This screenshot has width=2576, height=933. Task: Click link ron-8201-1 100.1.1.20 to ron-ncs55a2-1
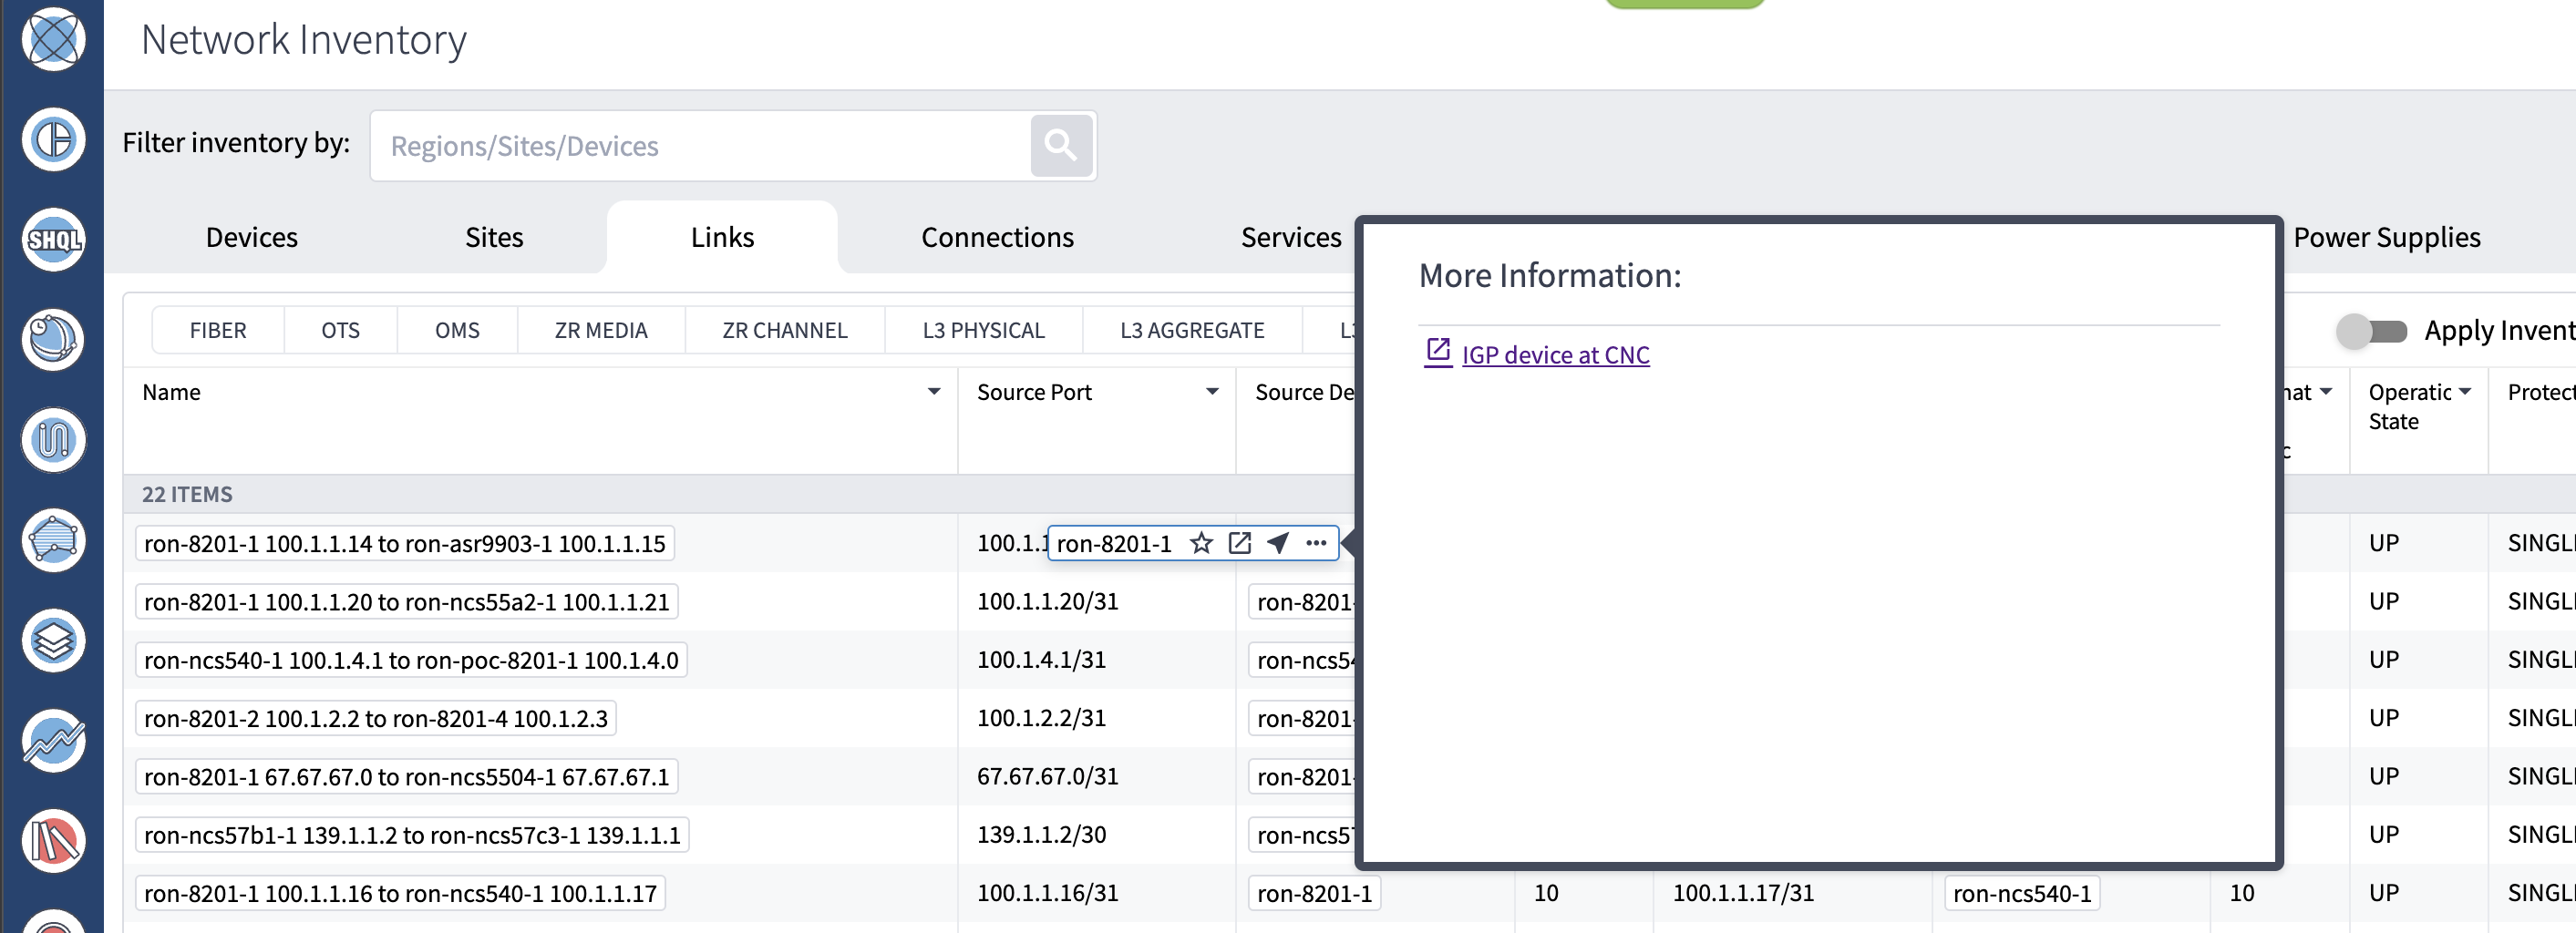(407, 602)
